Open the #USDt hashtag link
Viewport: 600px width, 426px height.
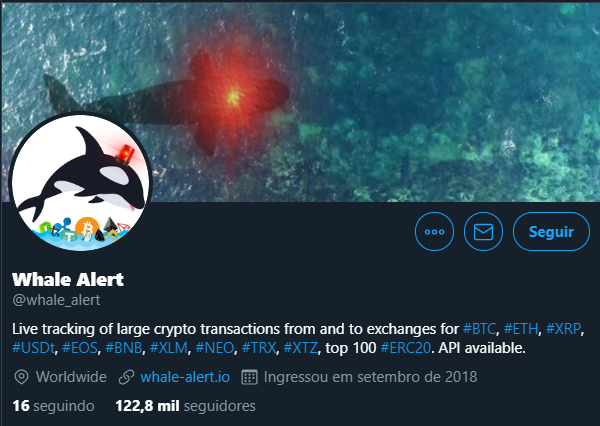pos(33,348)
